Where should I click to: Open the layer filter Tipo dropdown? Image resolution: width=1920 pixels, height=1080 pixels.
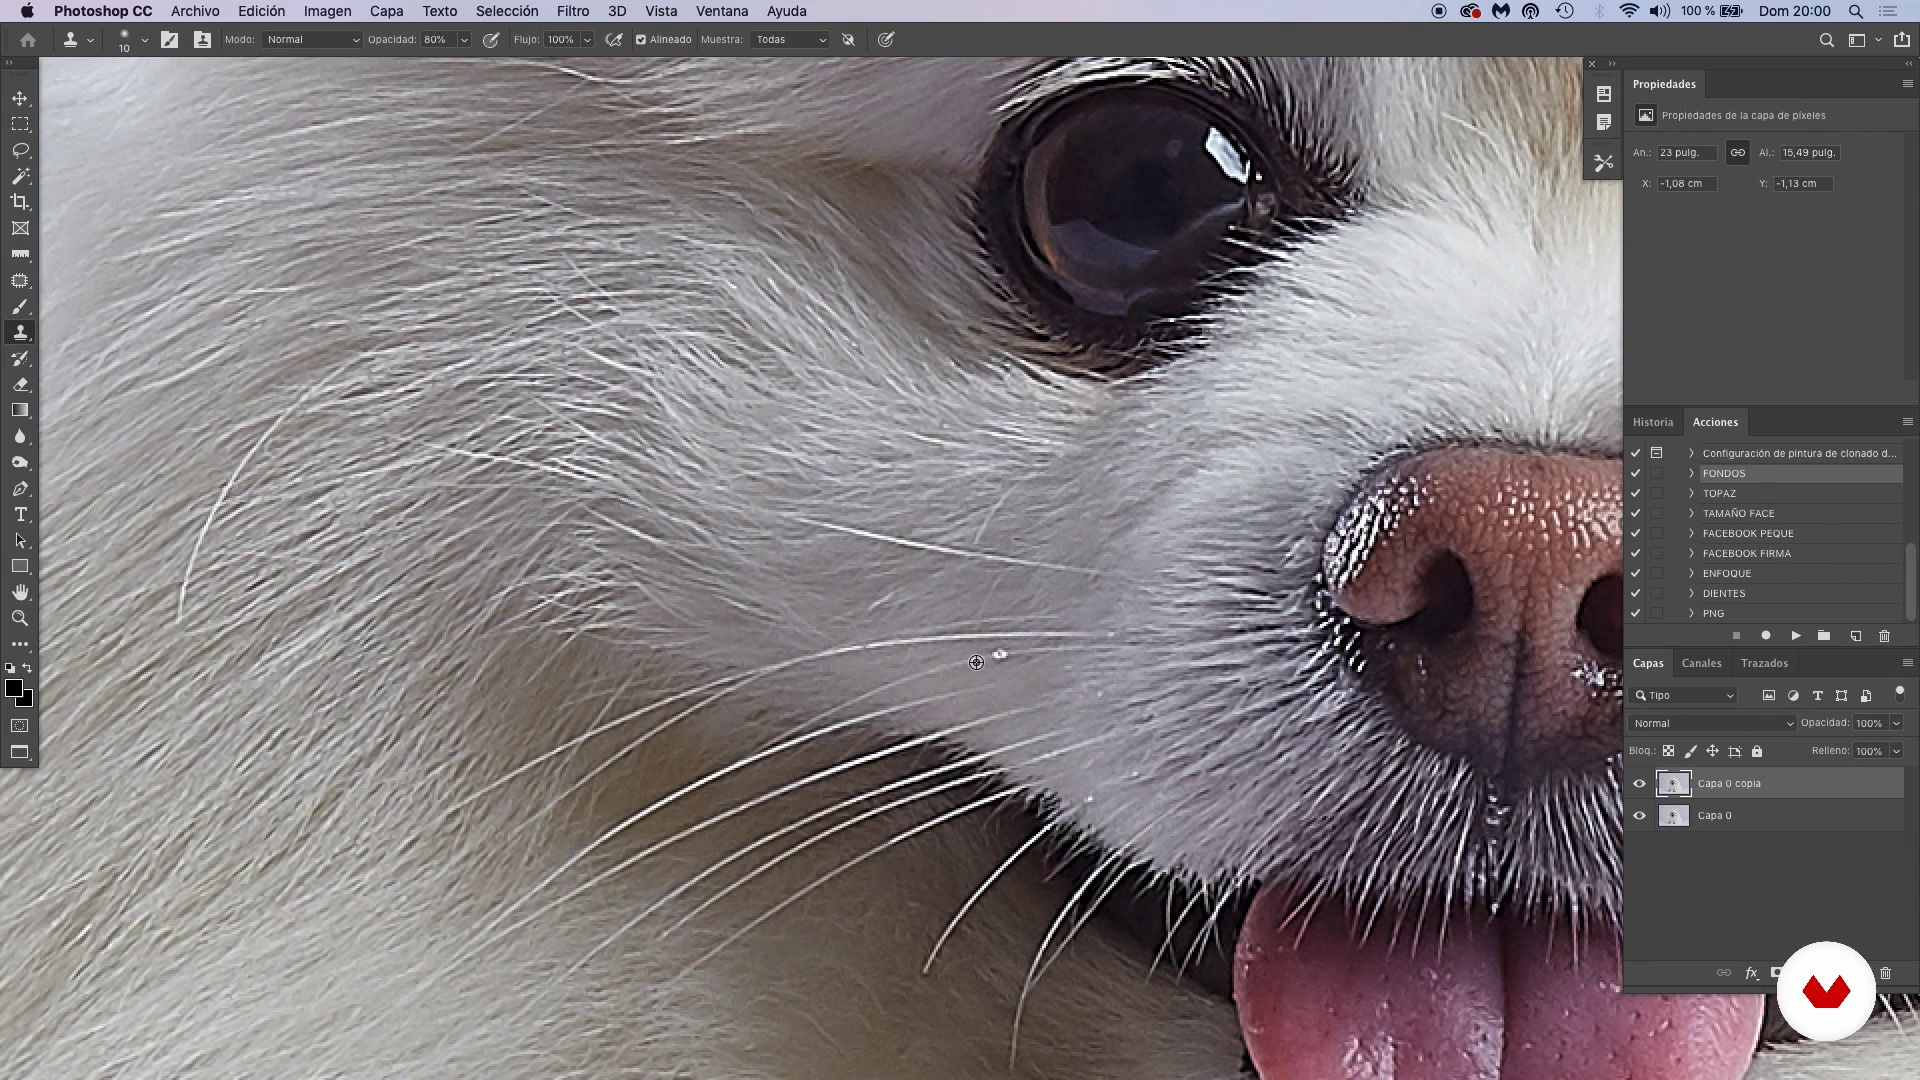(1683, 695)
